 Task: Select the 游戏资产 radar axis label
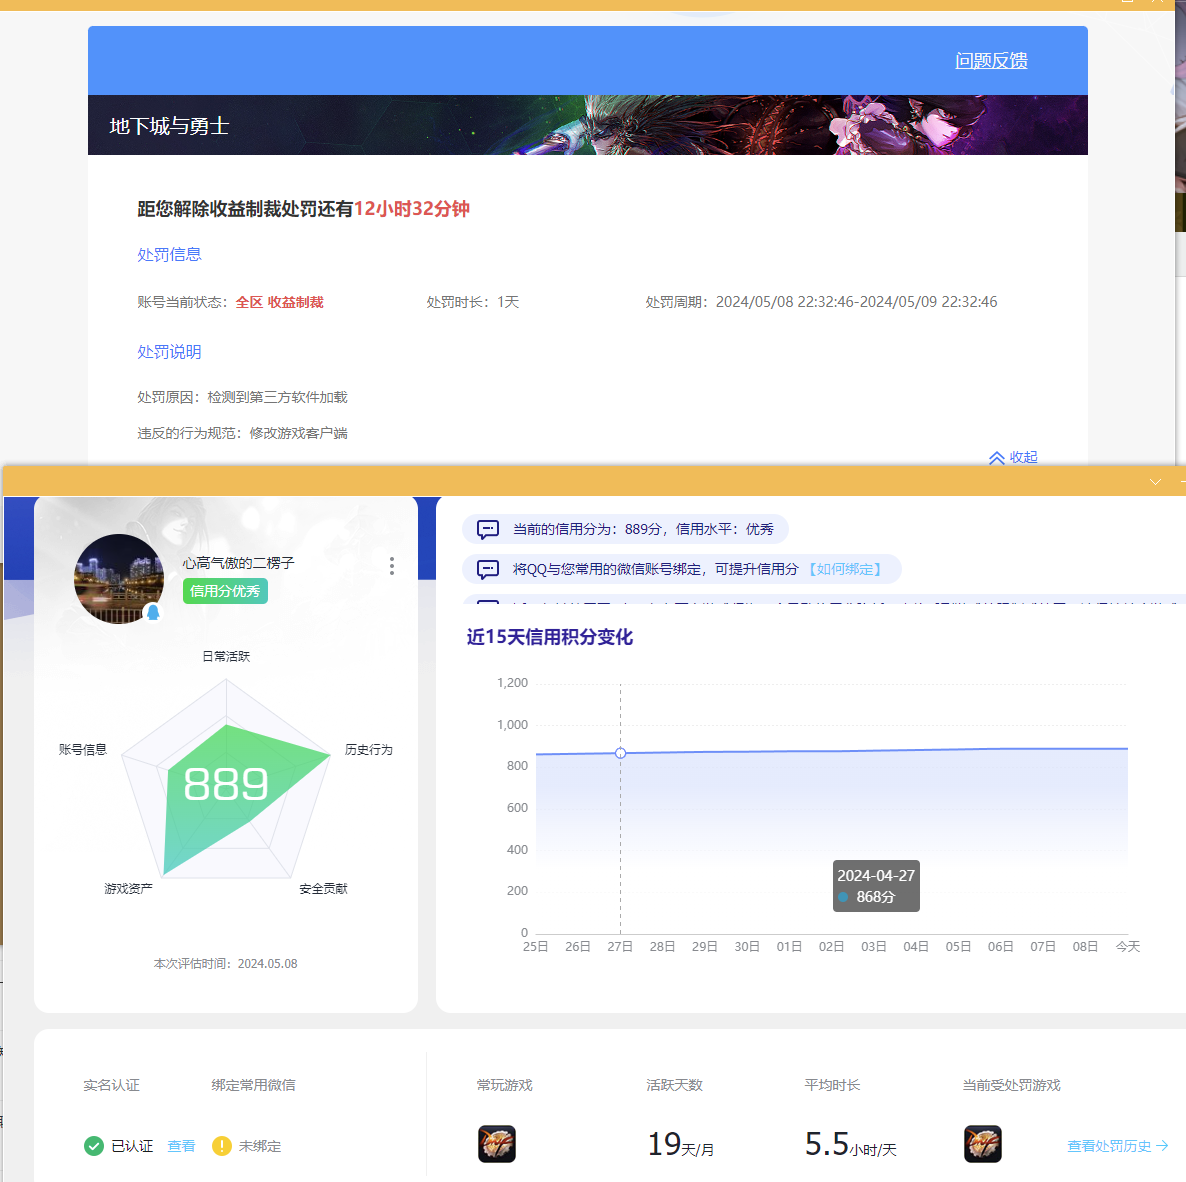(x=129, y=889)
